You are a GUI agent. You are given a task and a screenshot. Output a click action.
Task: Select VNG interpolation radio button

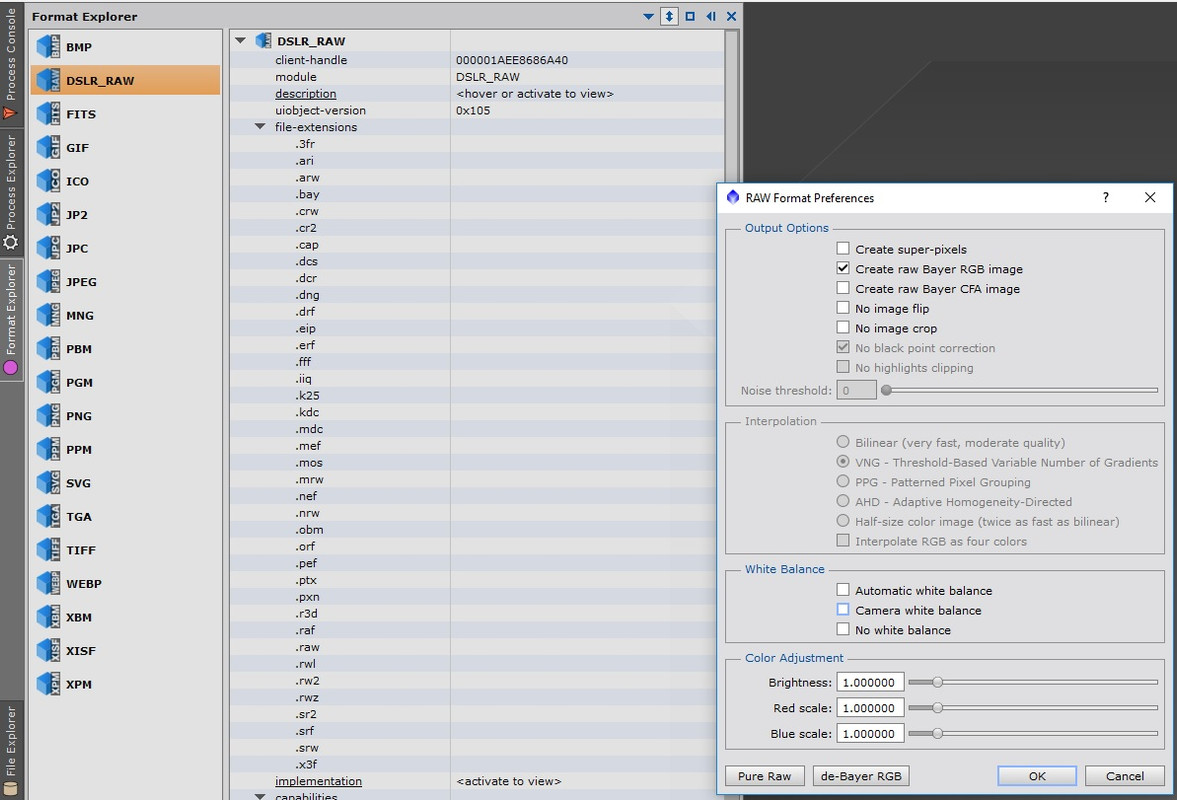point(843,462)
